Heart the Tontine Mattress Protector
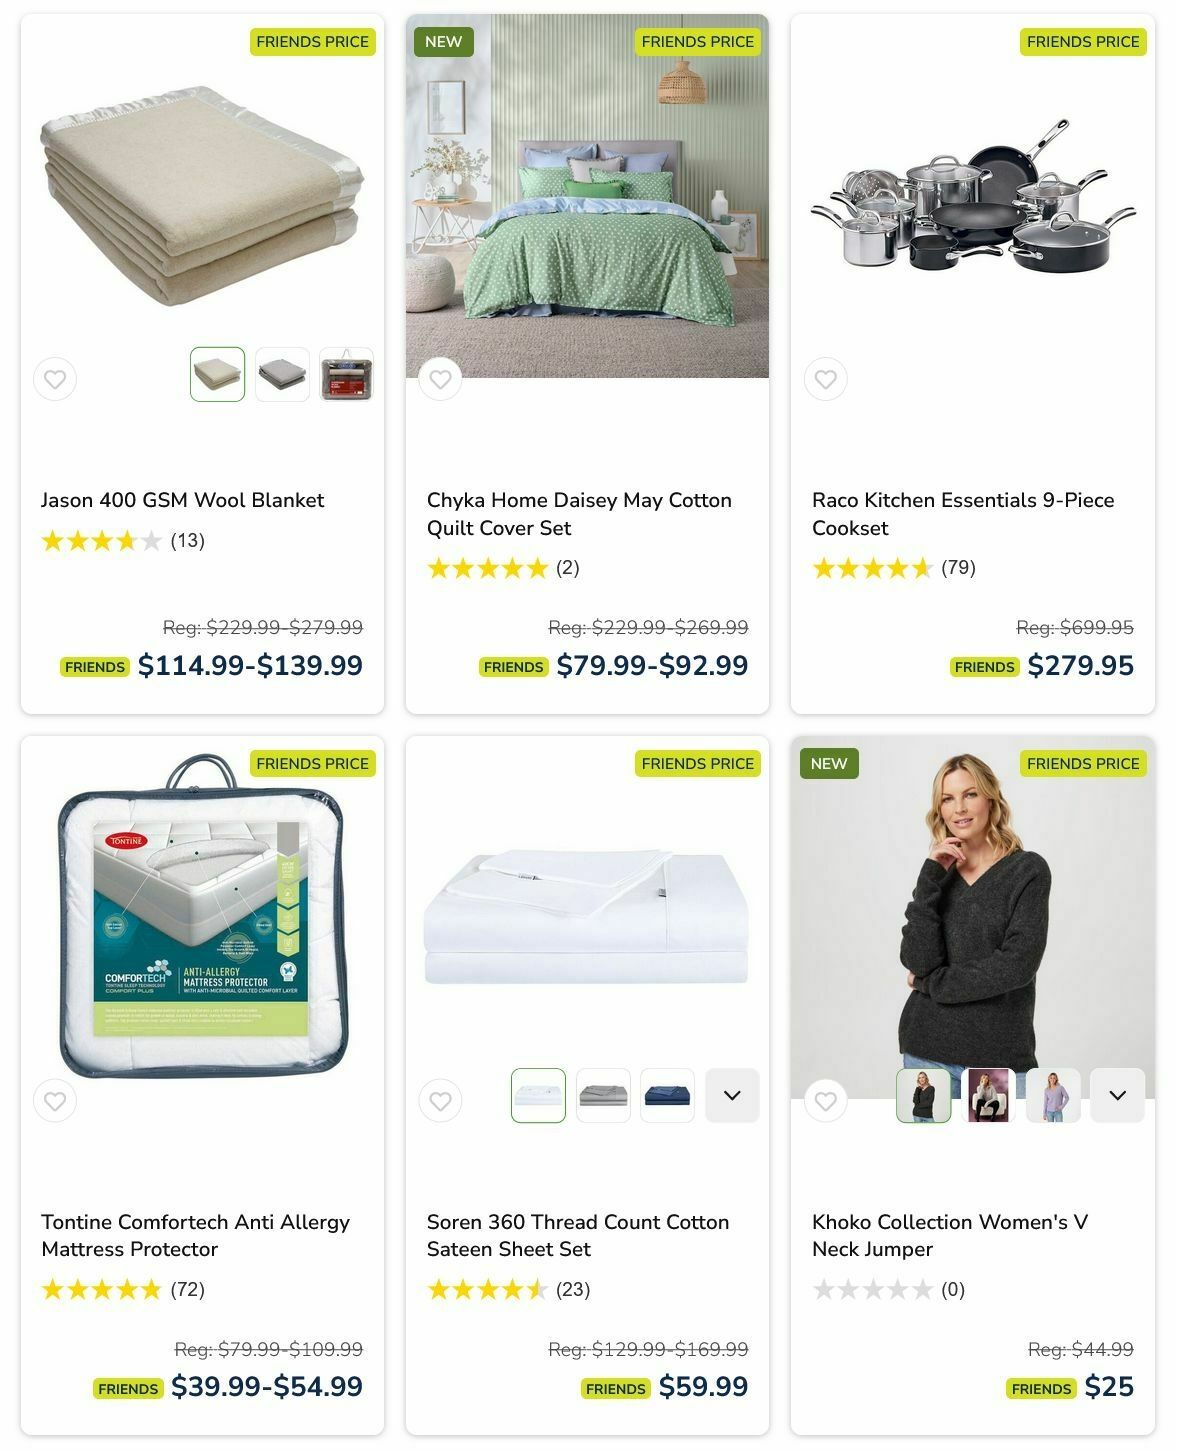Screen dimensions: 1177x1451 [55, 1101]
